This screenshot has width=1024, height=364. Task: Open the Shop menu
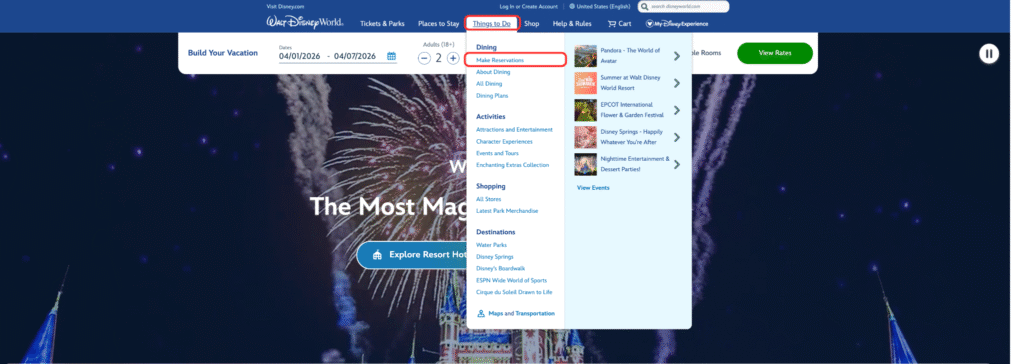pos(532,24)
